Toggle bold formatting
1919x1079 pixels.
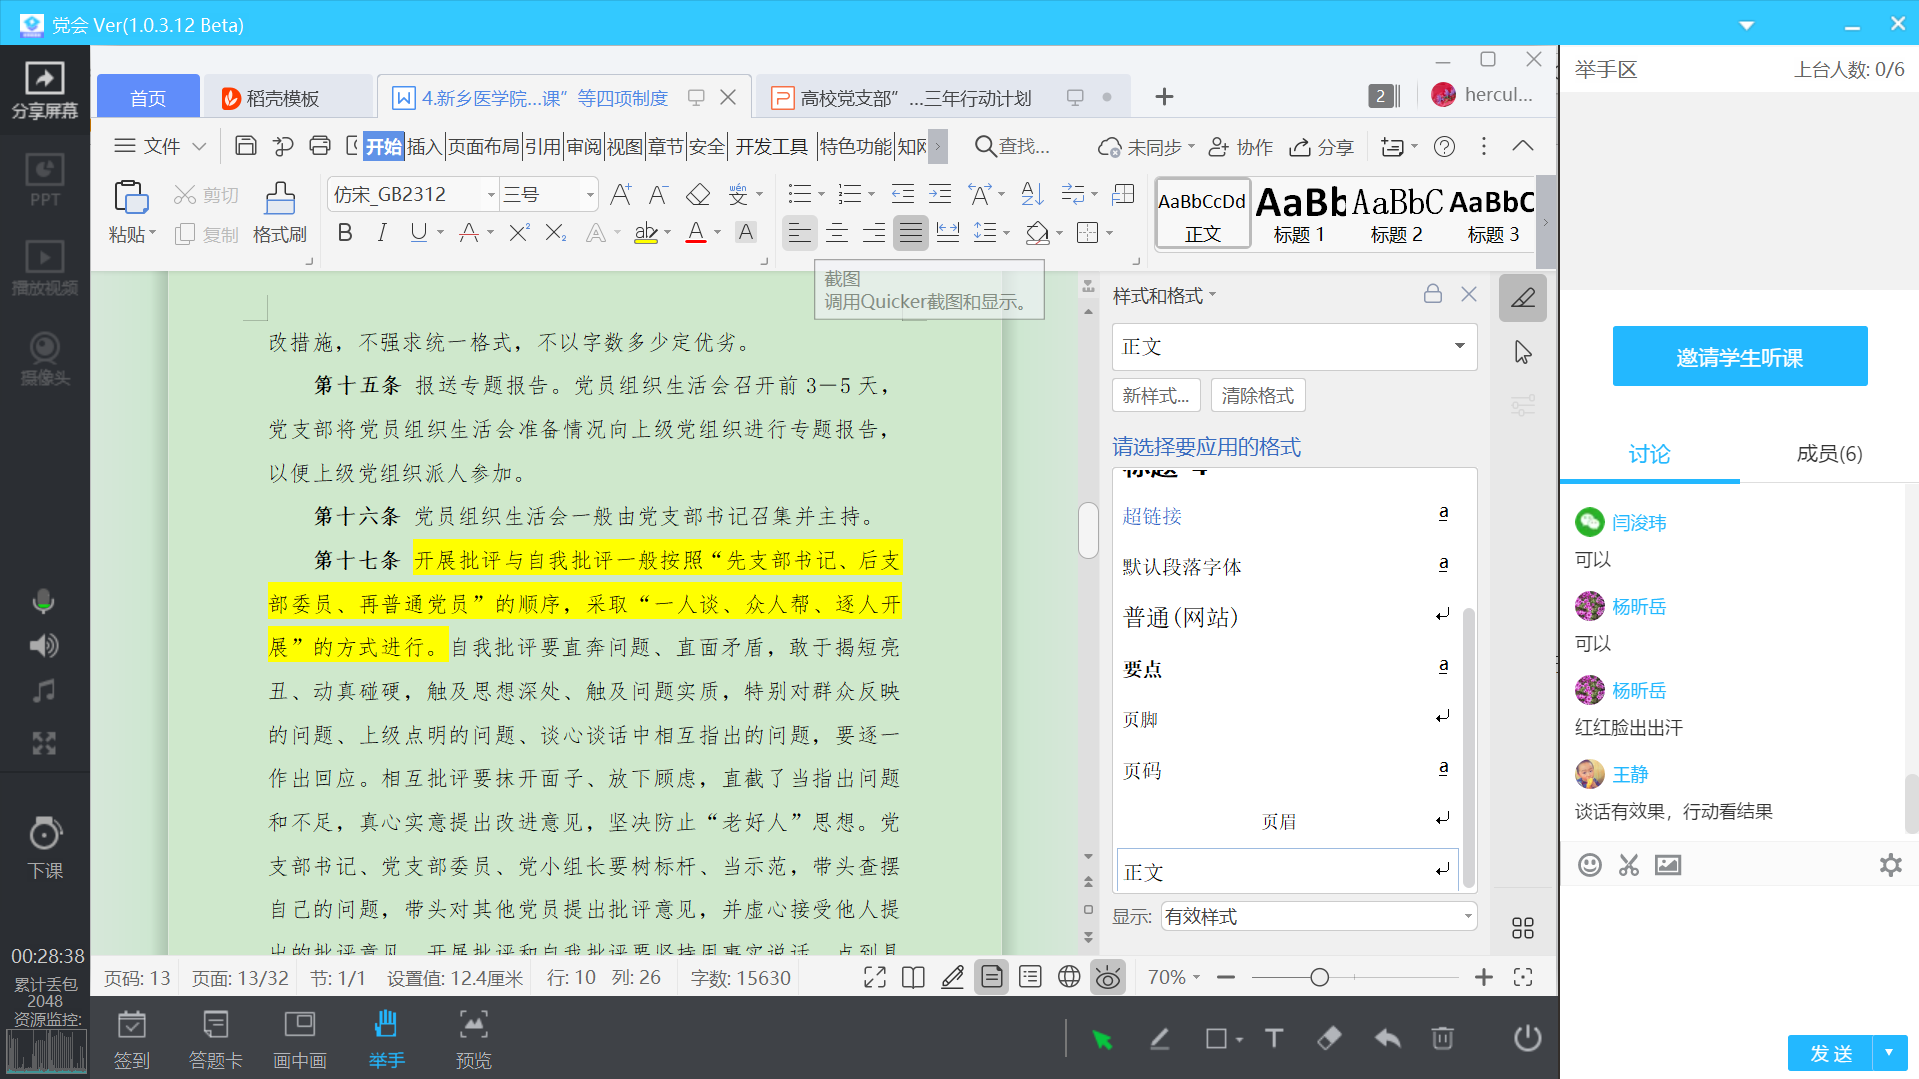point(345,233)
